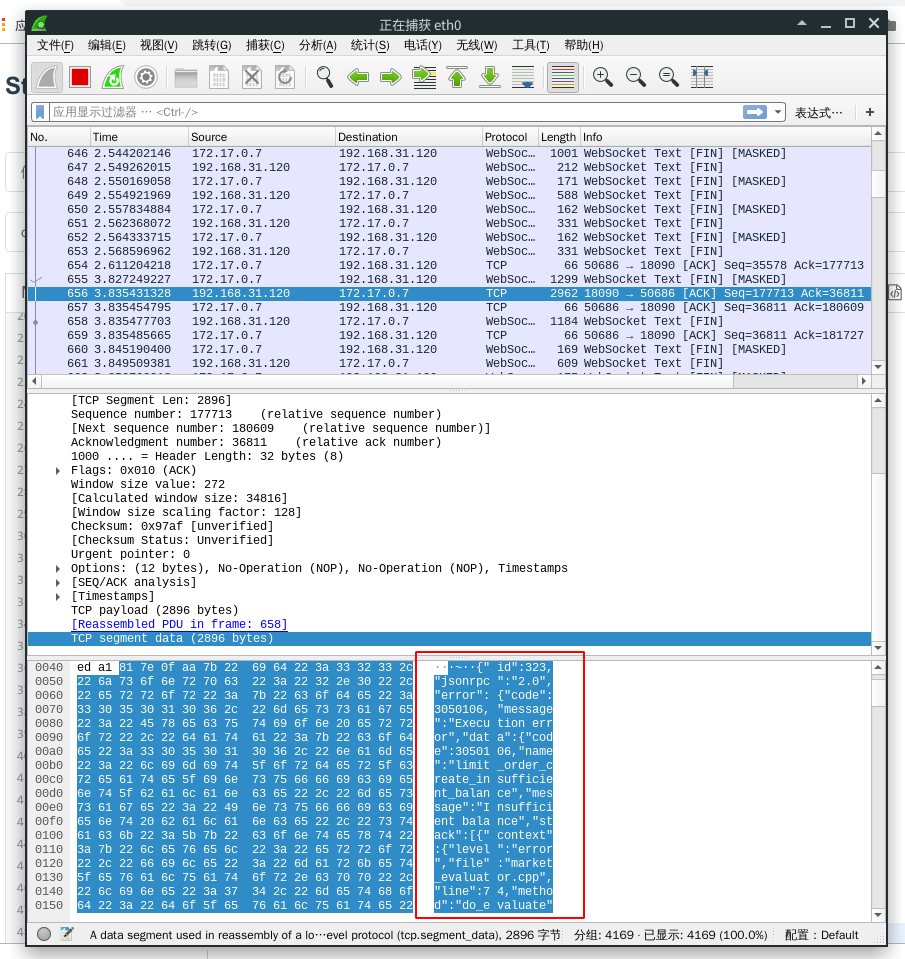Image resolution: width=905 pixels, height=959 pixels.
Task: Sort packets by Info column header
Action: (725, 137)
